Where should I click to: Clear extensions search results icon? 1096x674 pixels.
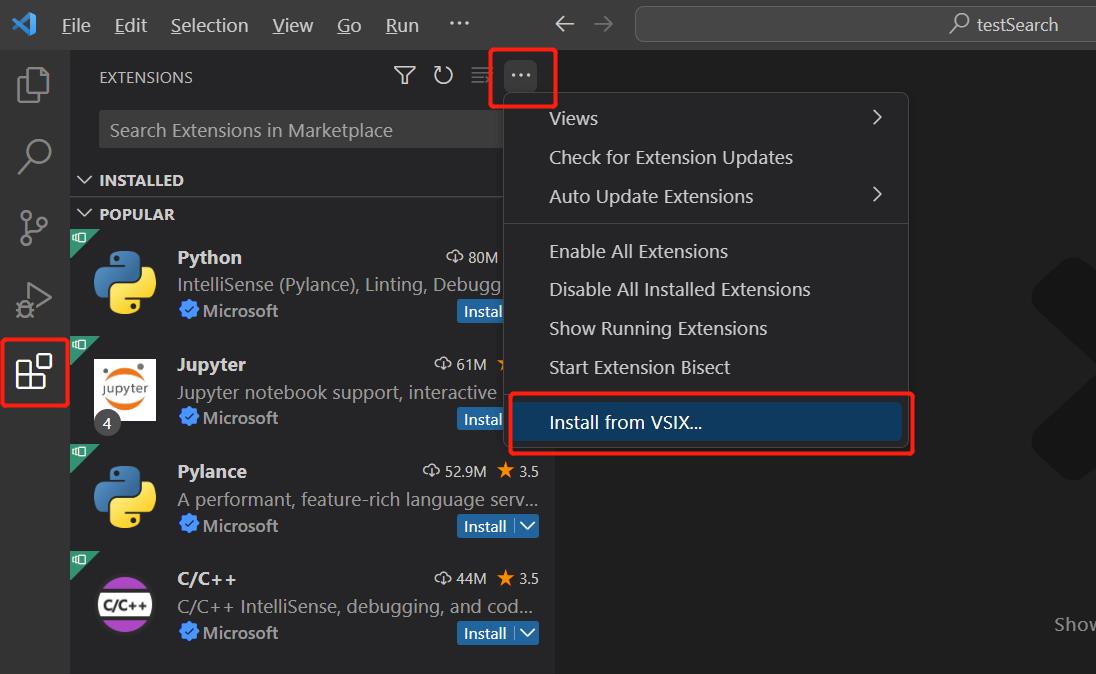coord(481,75)
